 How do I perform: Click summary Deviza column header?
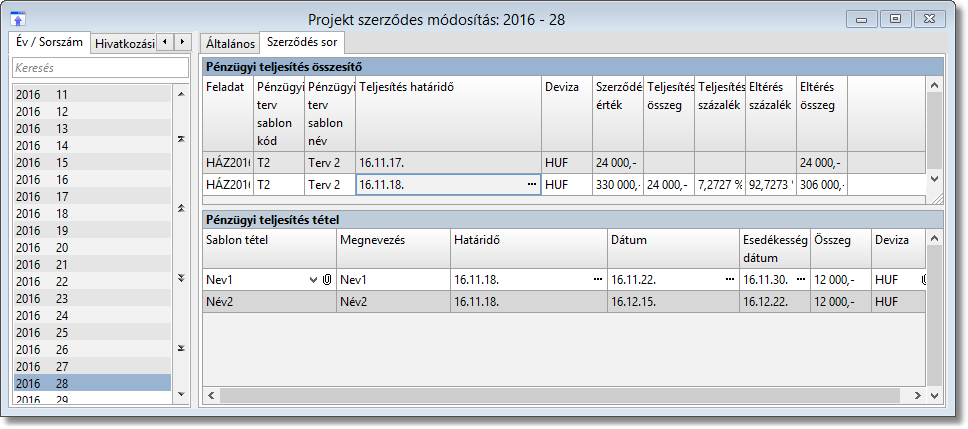coord(567,114)
